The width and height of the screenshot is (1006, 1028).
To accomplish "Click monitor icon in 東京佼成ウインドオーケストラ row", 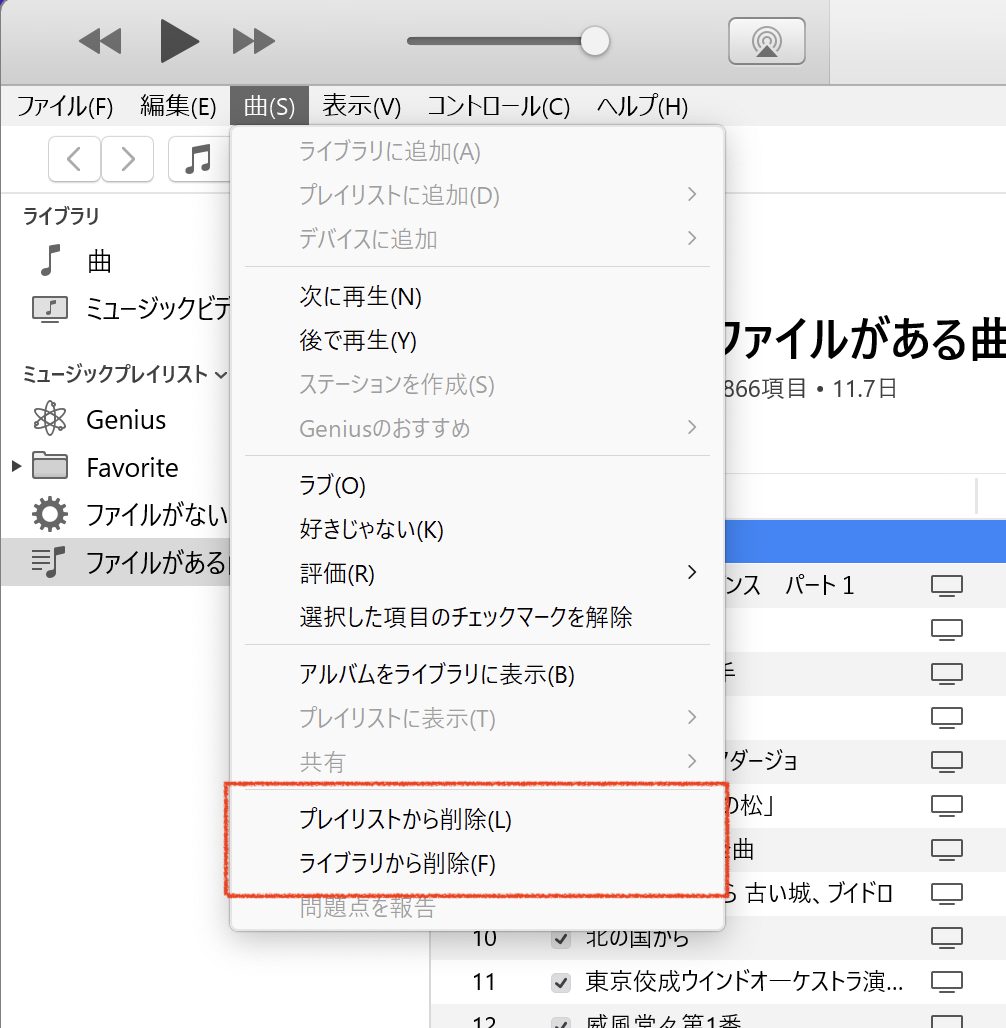I will tap(947, 981).
